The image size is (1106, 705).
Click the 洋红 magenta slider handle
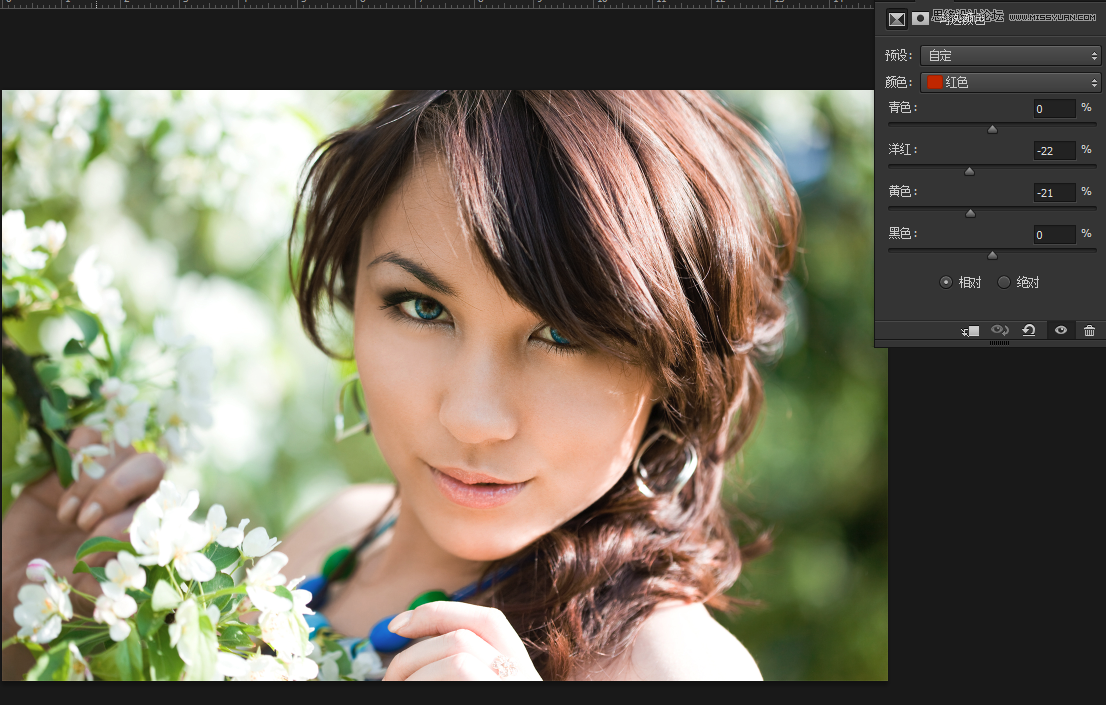point(969,171)
